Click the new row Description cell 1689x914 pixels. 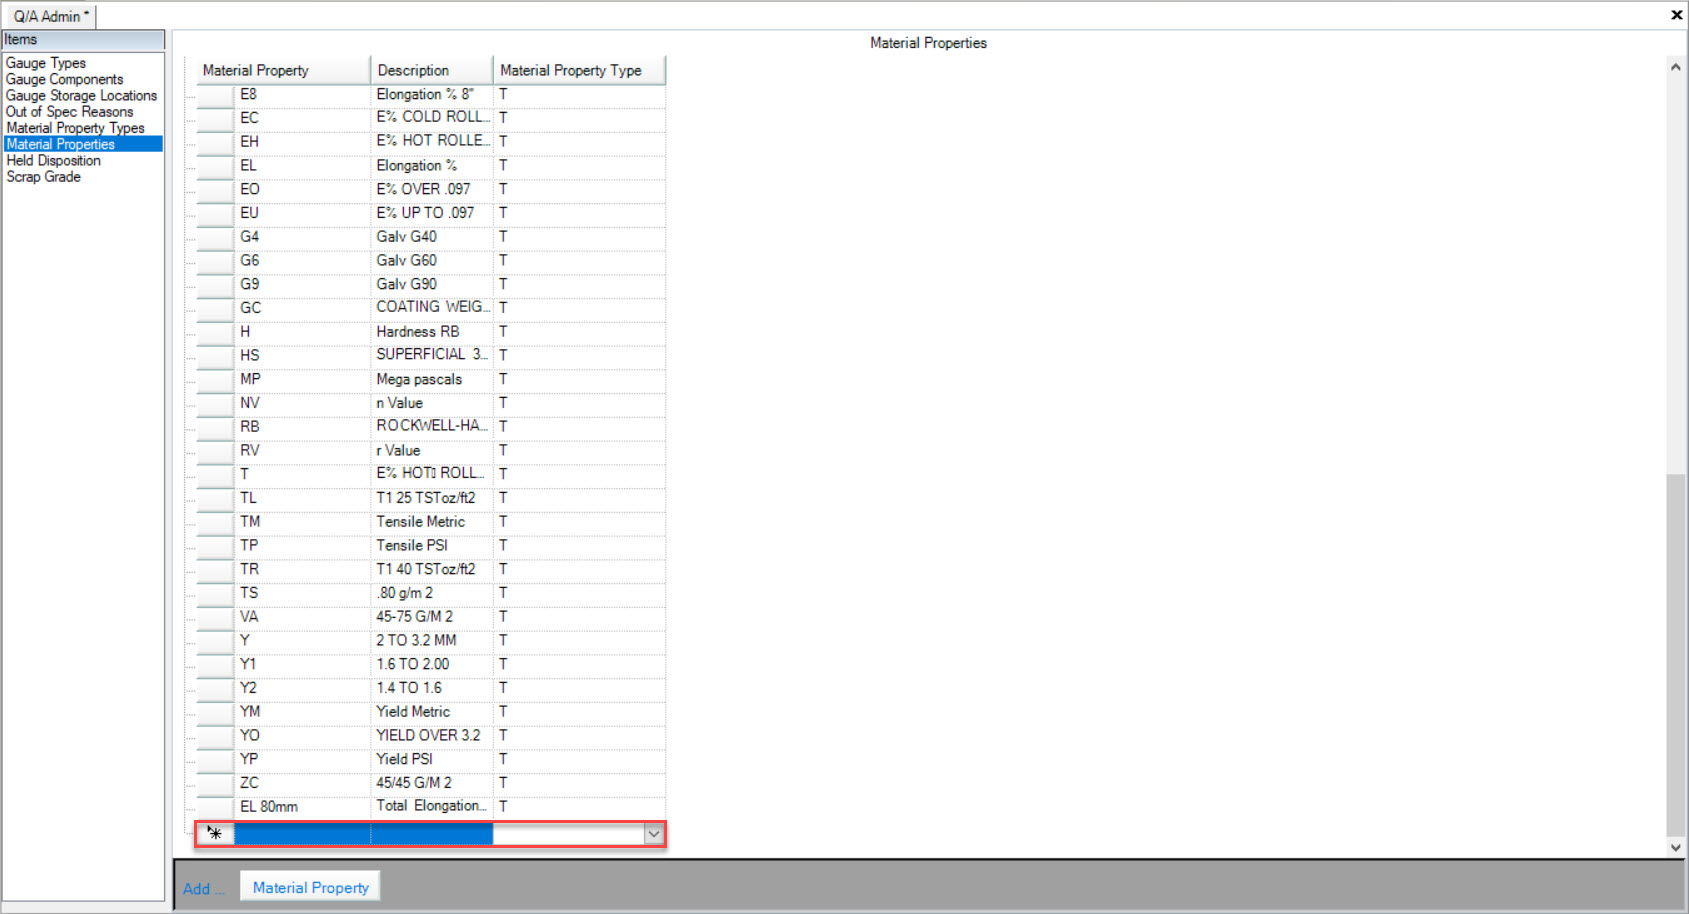pos(432,834)
